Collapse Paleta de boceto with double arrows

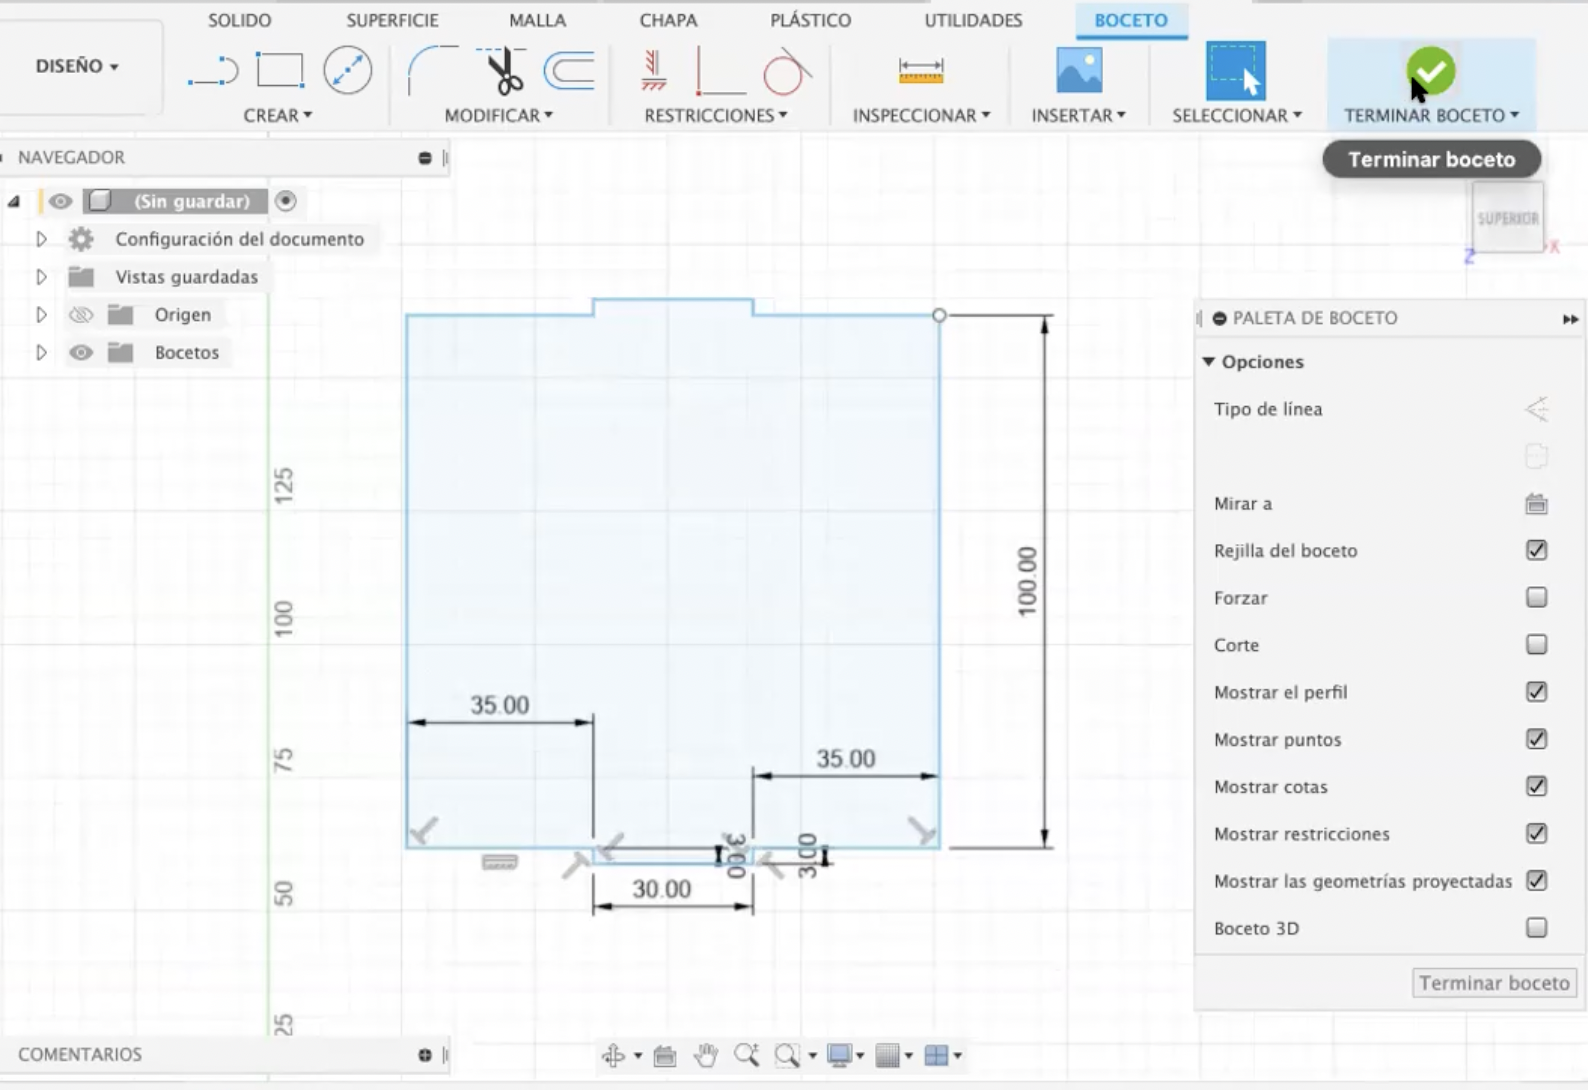point(1570,319)
